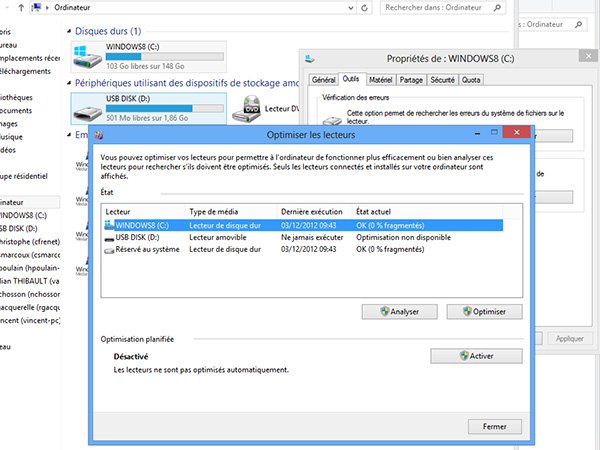The height and width of the screenshot is (450, 600).
Task: Click the Type de média column header
Action: click(x=232, y=212)
